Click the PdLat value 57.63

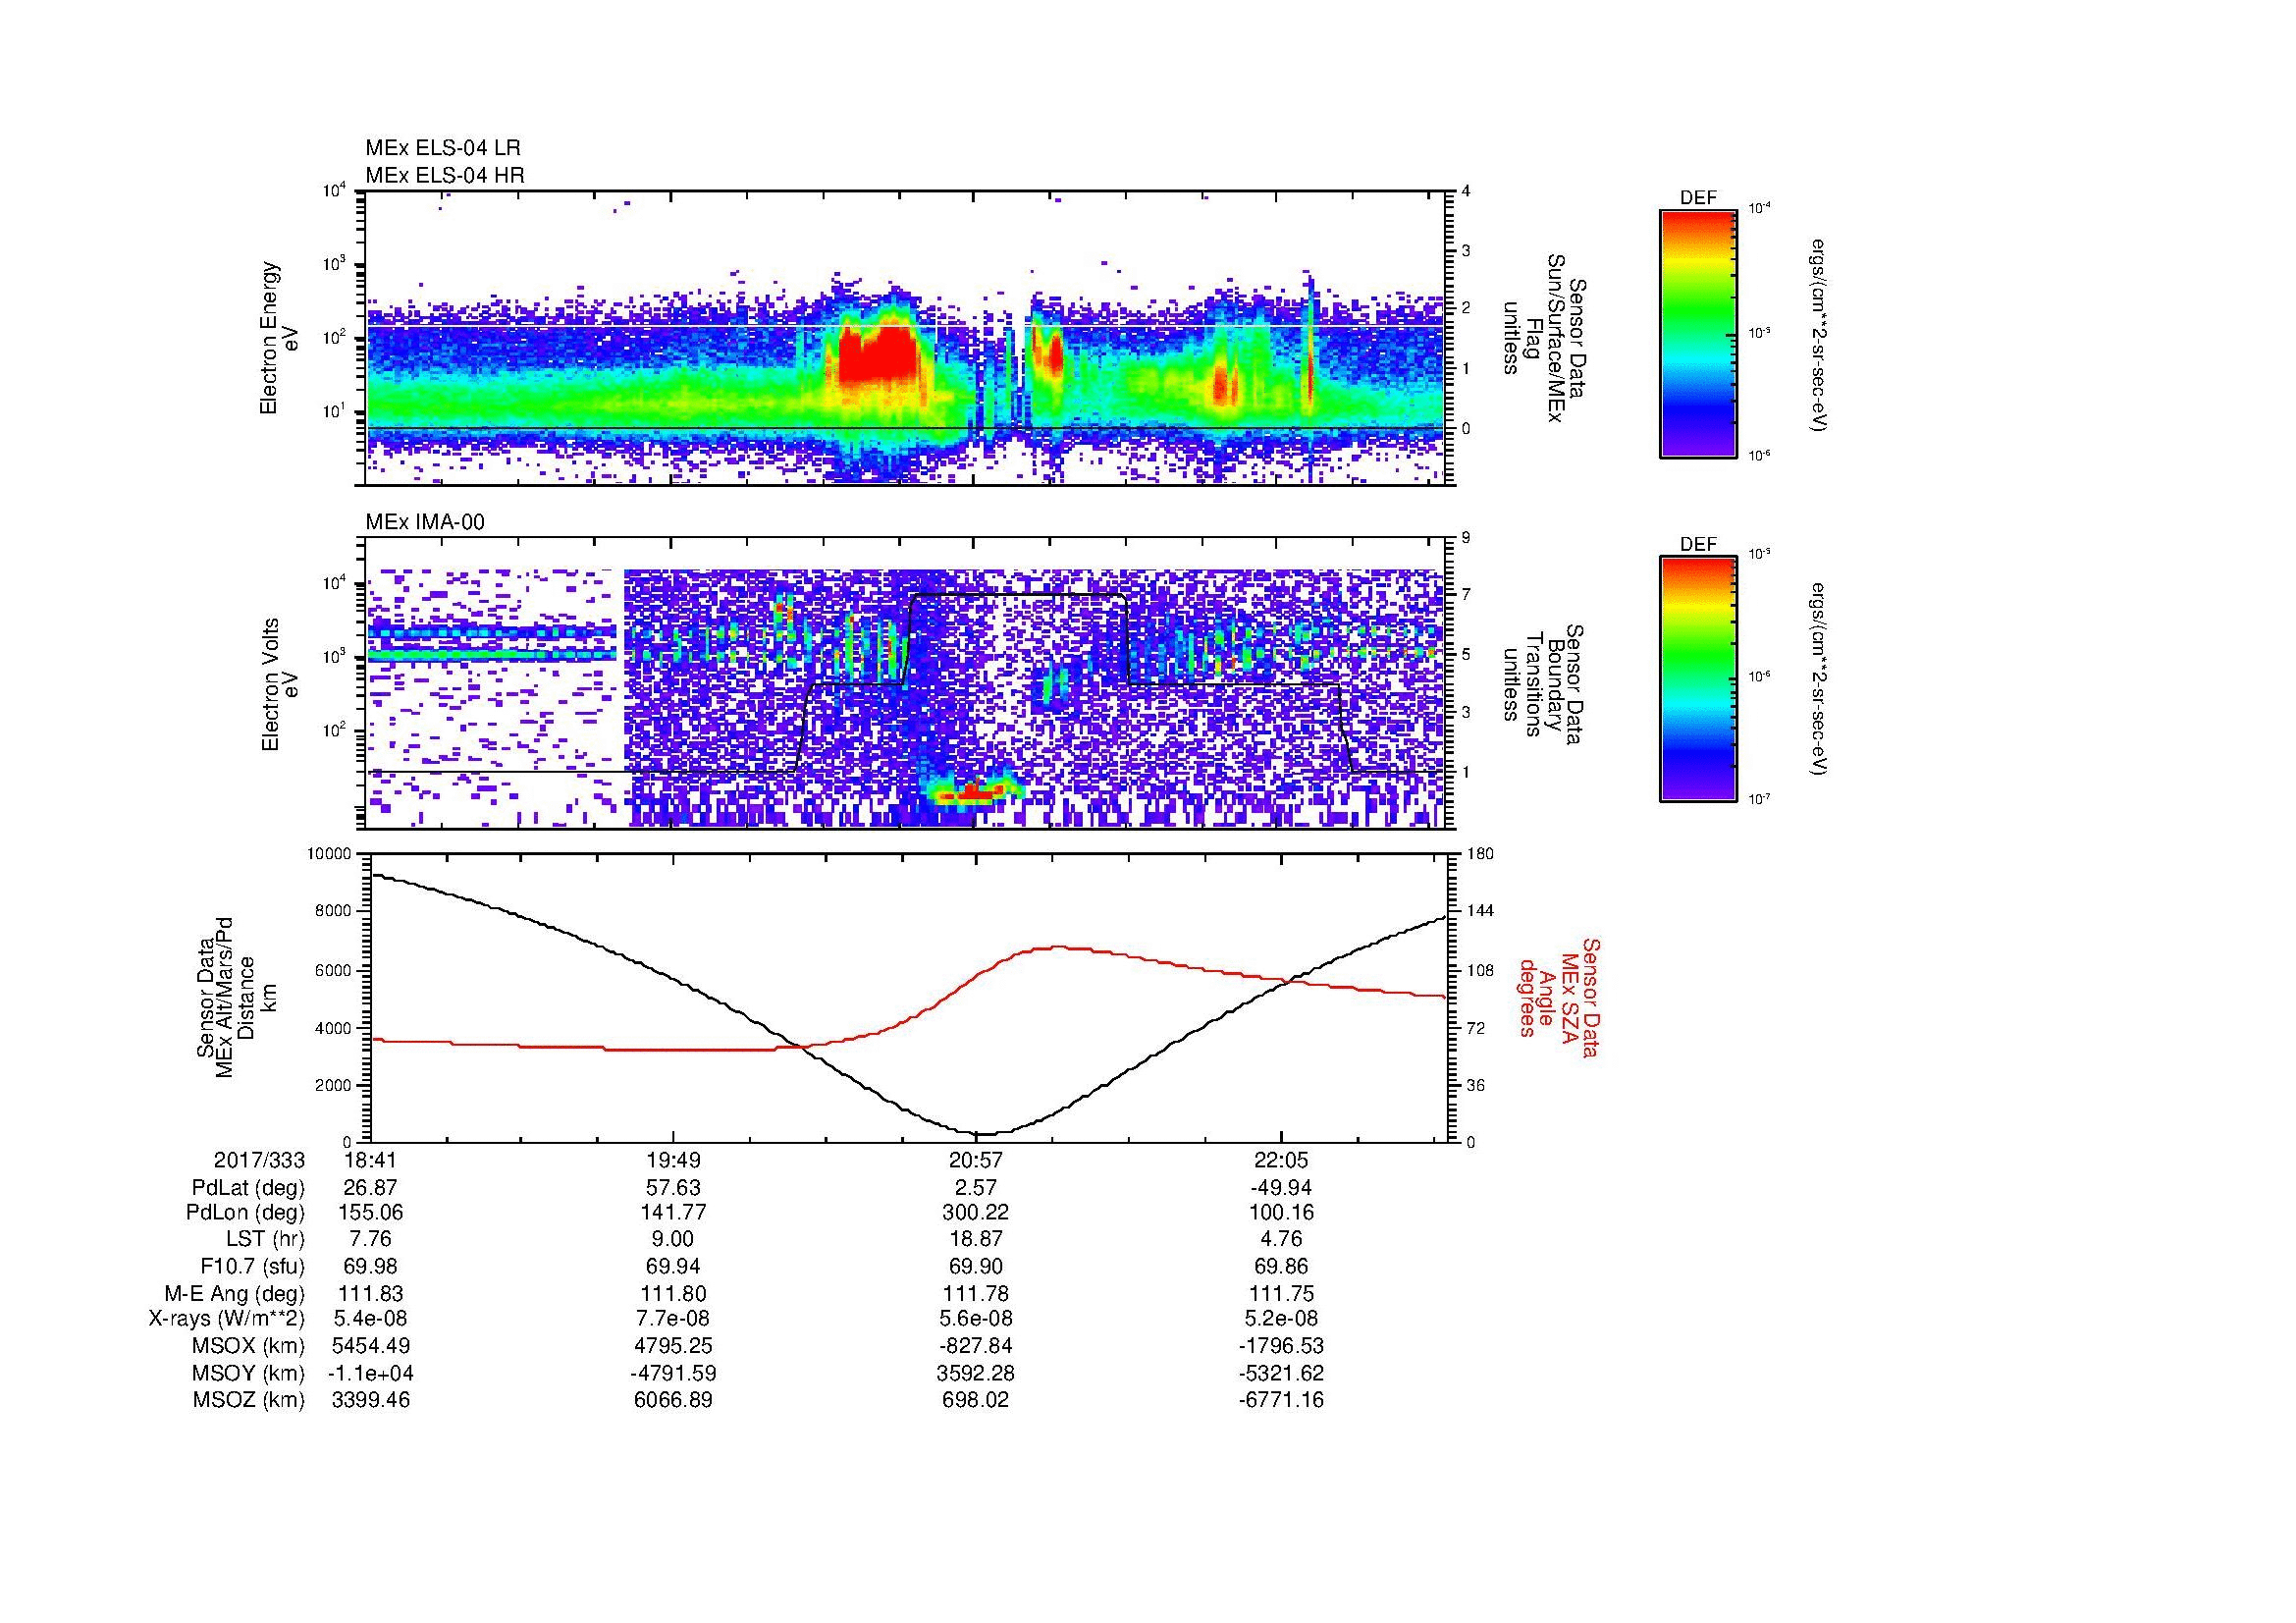pyautogui.click(x=674, y=1188)
